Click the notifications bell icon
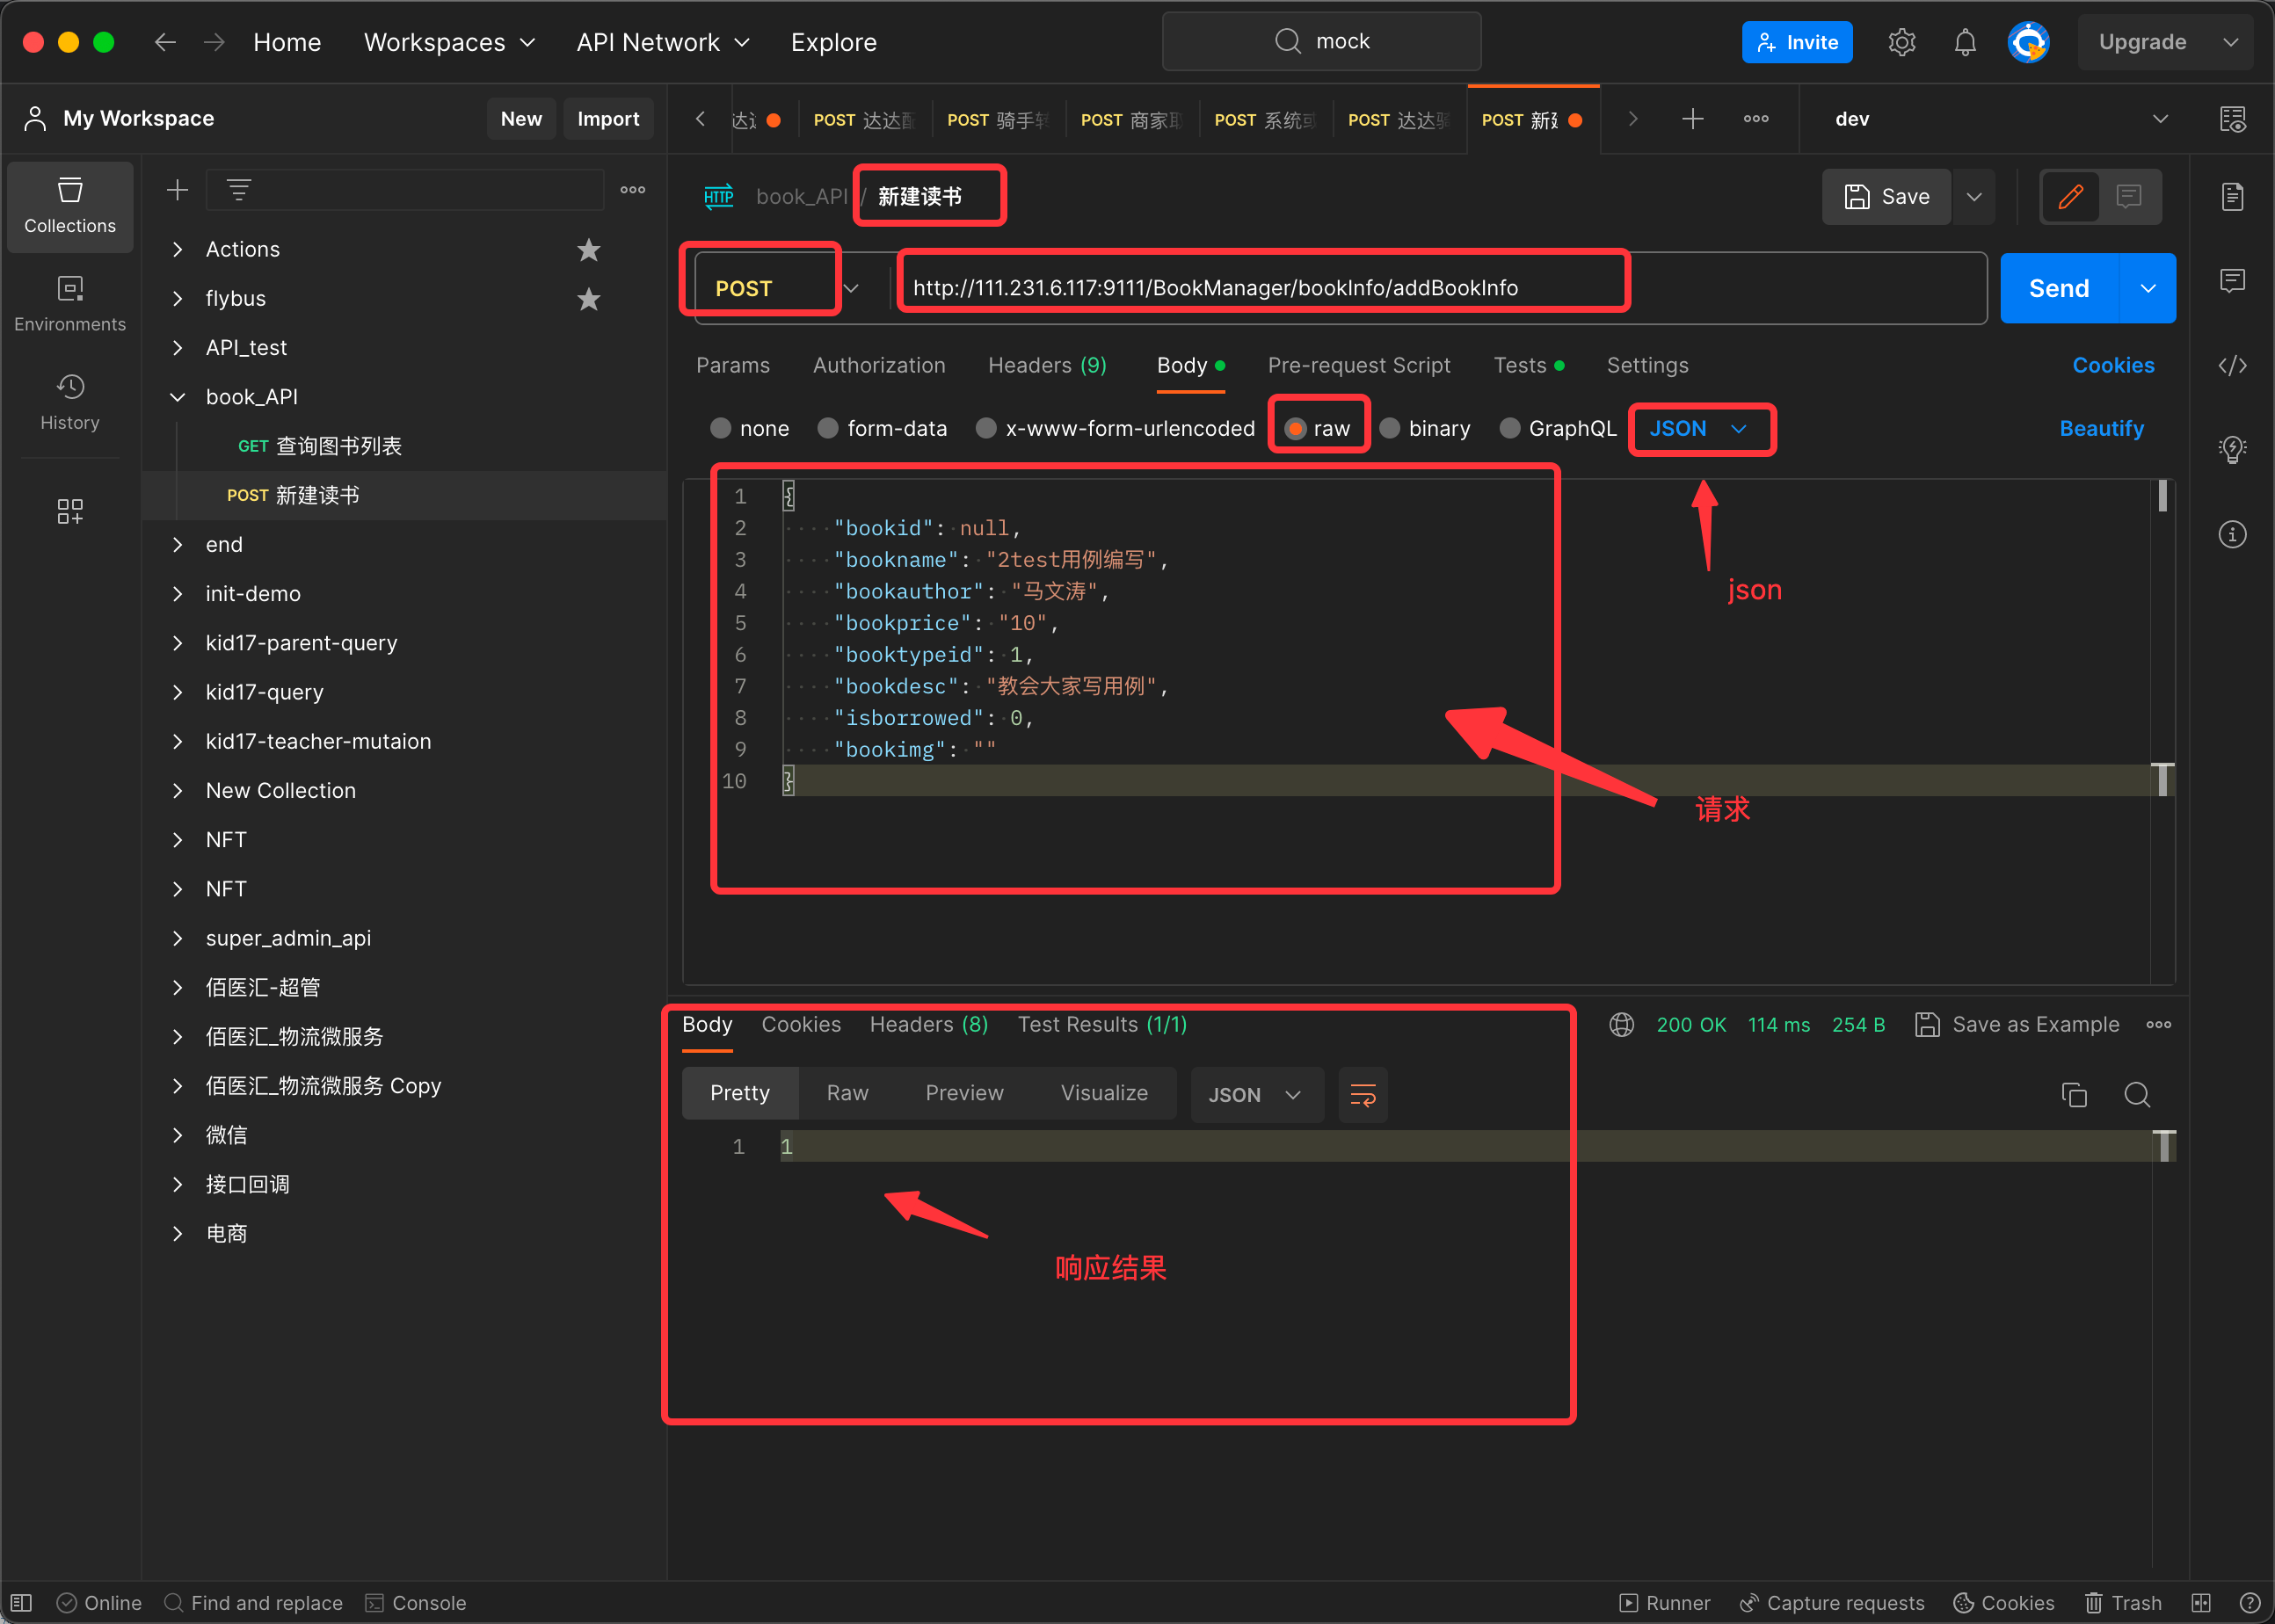Viewport: 2275px width, 1624px height. [x=1965, y=42]
